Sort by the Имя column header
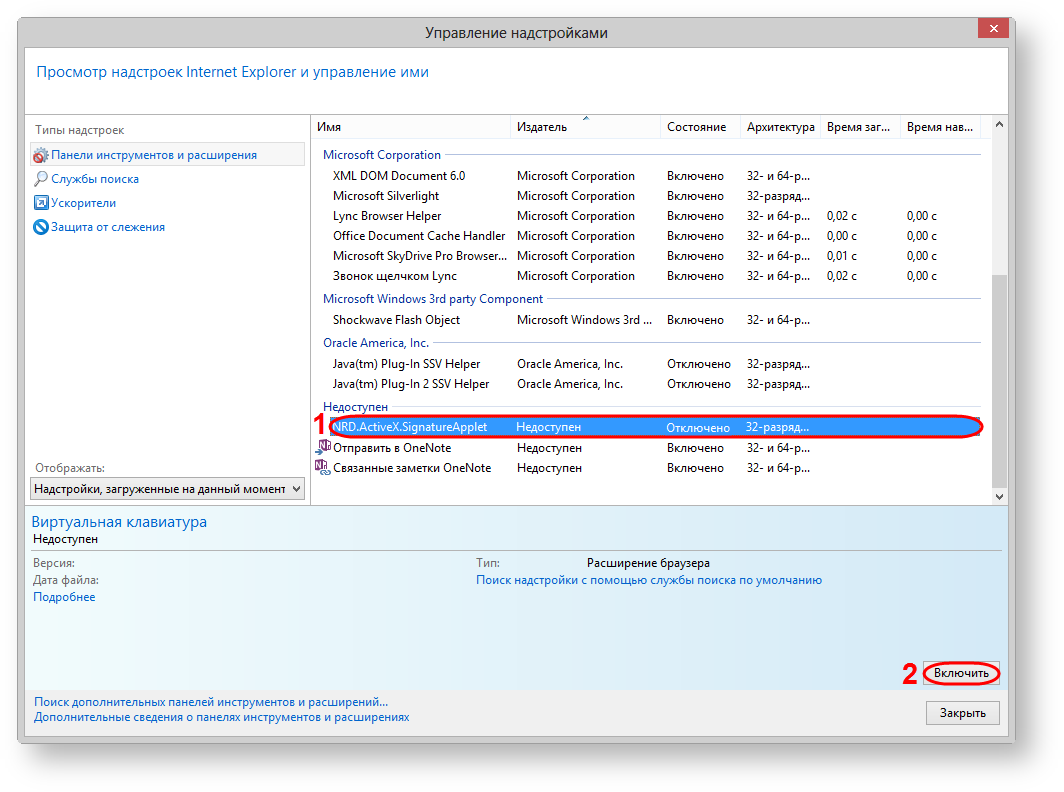The image size is (1064, 792). click(x=411, y=127)
